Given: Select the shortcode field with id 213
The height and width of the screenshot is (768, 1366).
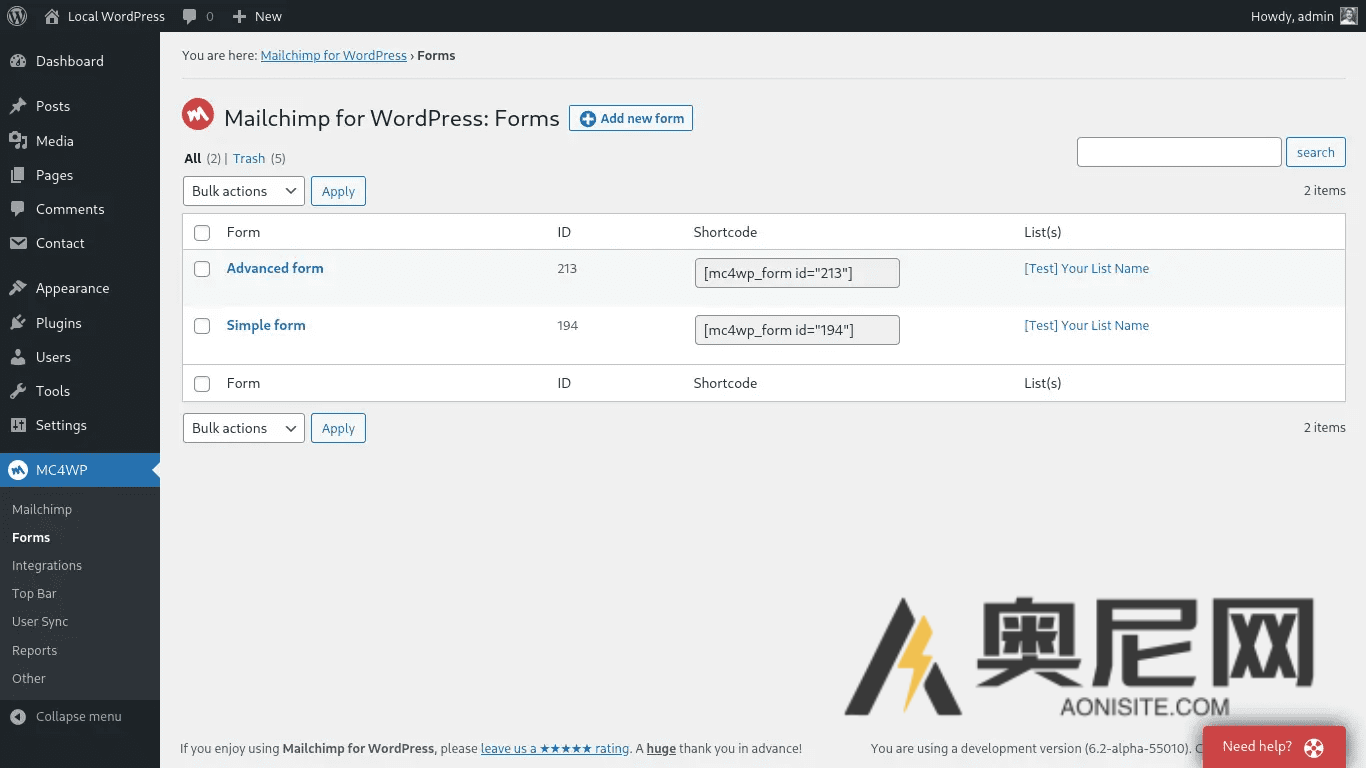Looking at the screenshot, I should 797,273.
